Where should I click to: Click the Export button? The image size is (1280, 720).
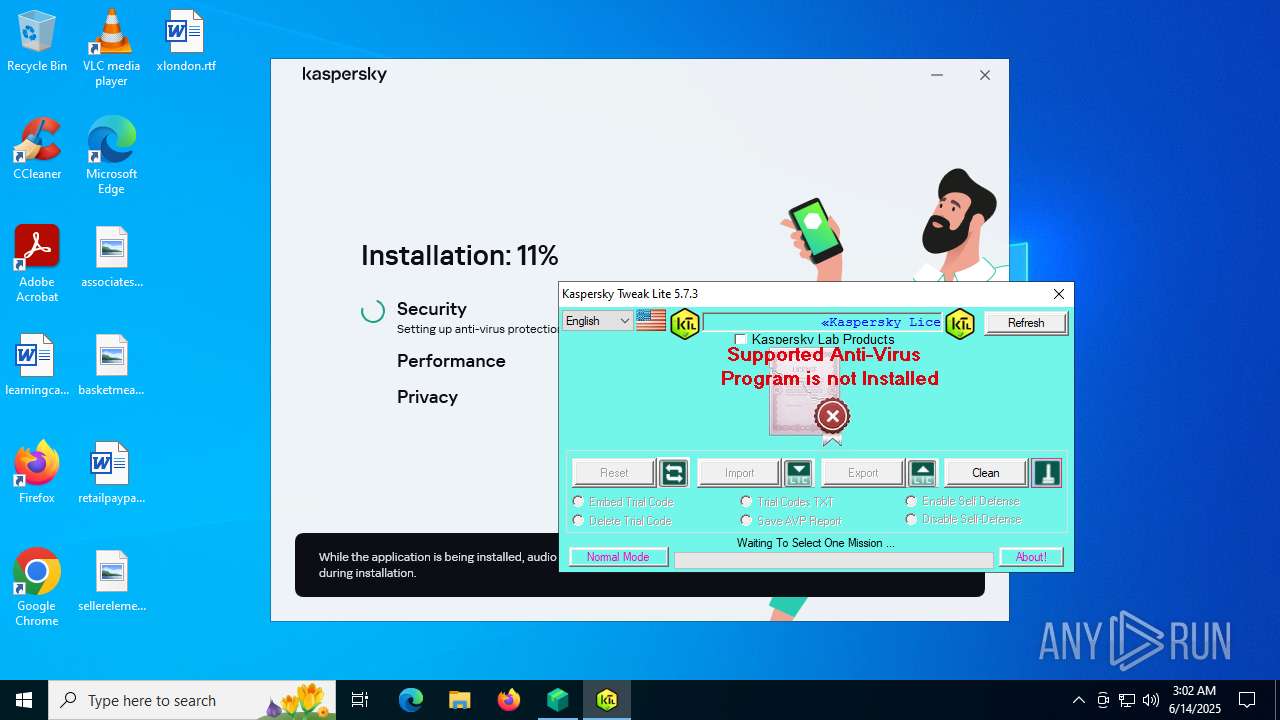863,473
